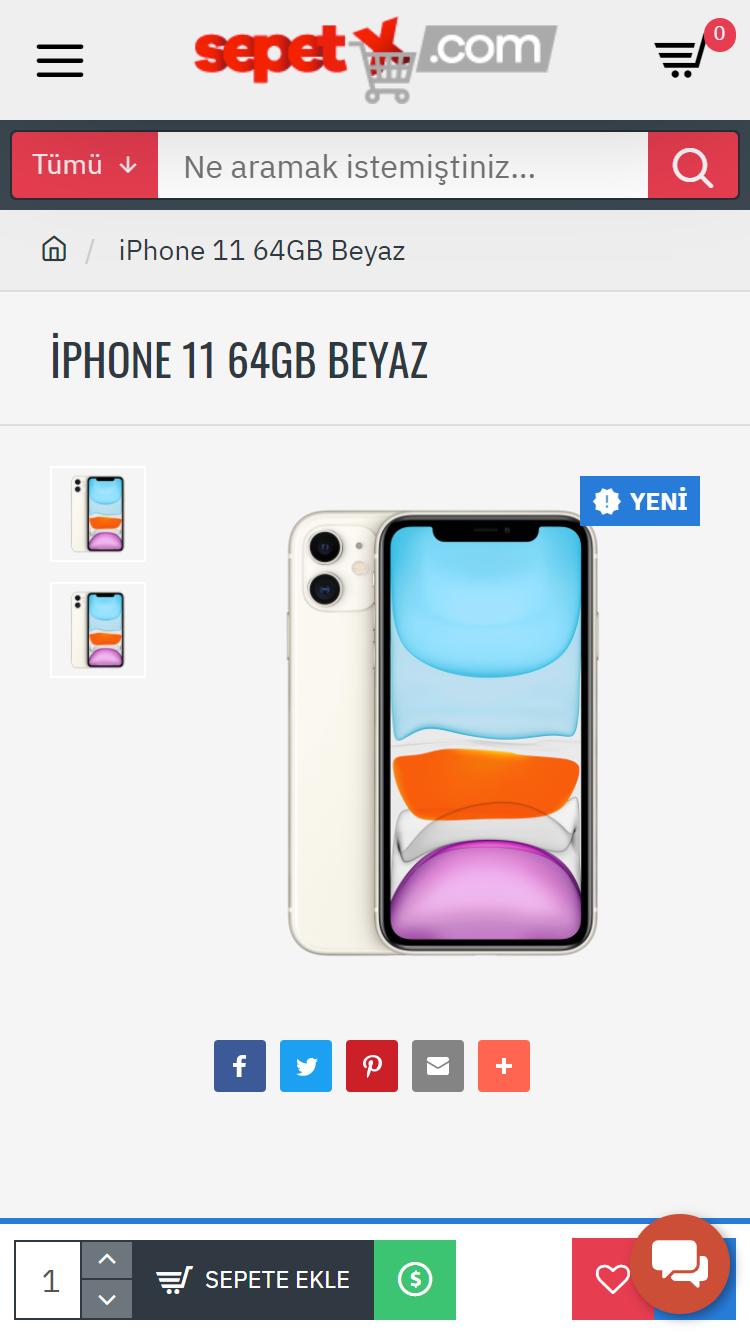Select the first iPhone thumbnail
Viewport: 750px width, 1334px height.
tap(98, 514)
